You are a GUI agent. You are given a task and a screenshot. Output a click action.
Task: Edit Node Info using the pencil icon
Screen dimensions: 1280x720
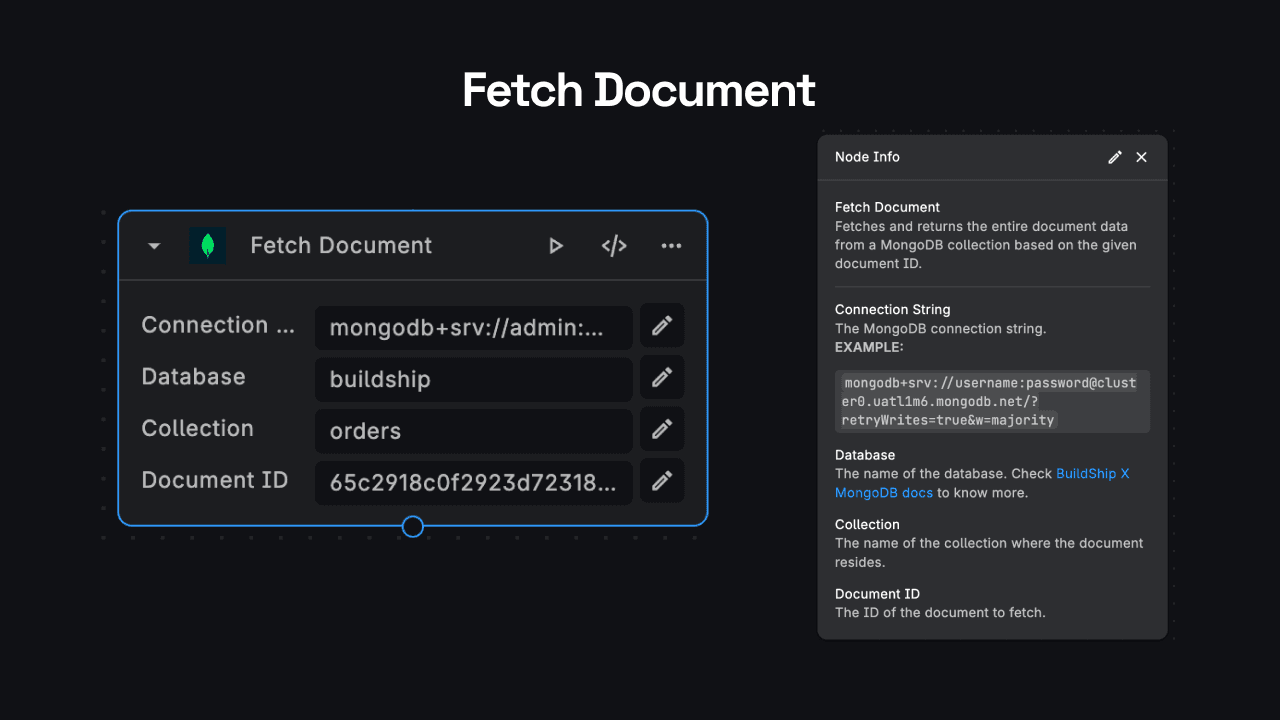[x=1115, y=157]
